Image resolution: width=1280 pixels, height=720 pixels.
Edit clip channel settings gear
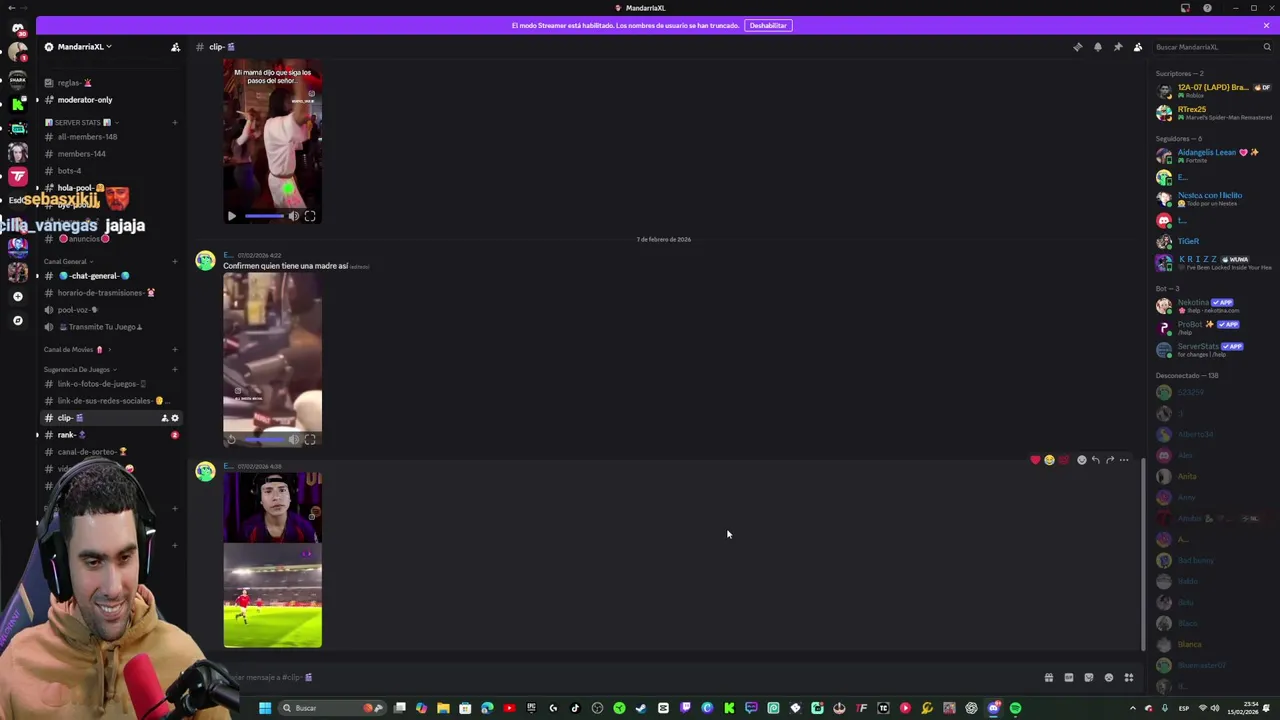point(175,418)
